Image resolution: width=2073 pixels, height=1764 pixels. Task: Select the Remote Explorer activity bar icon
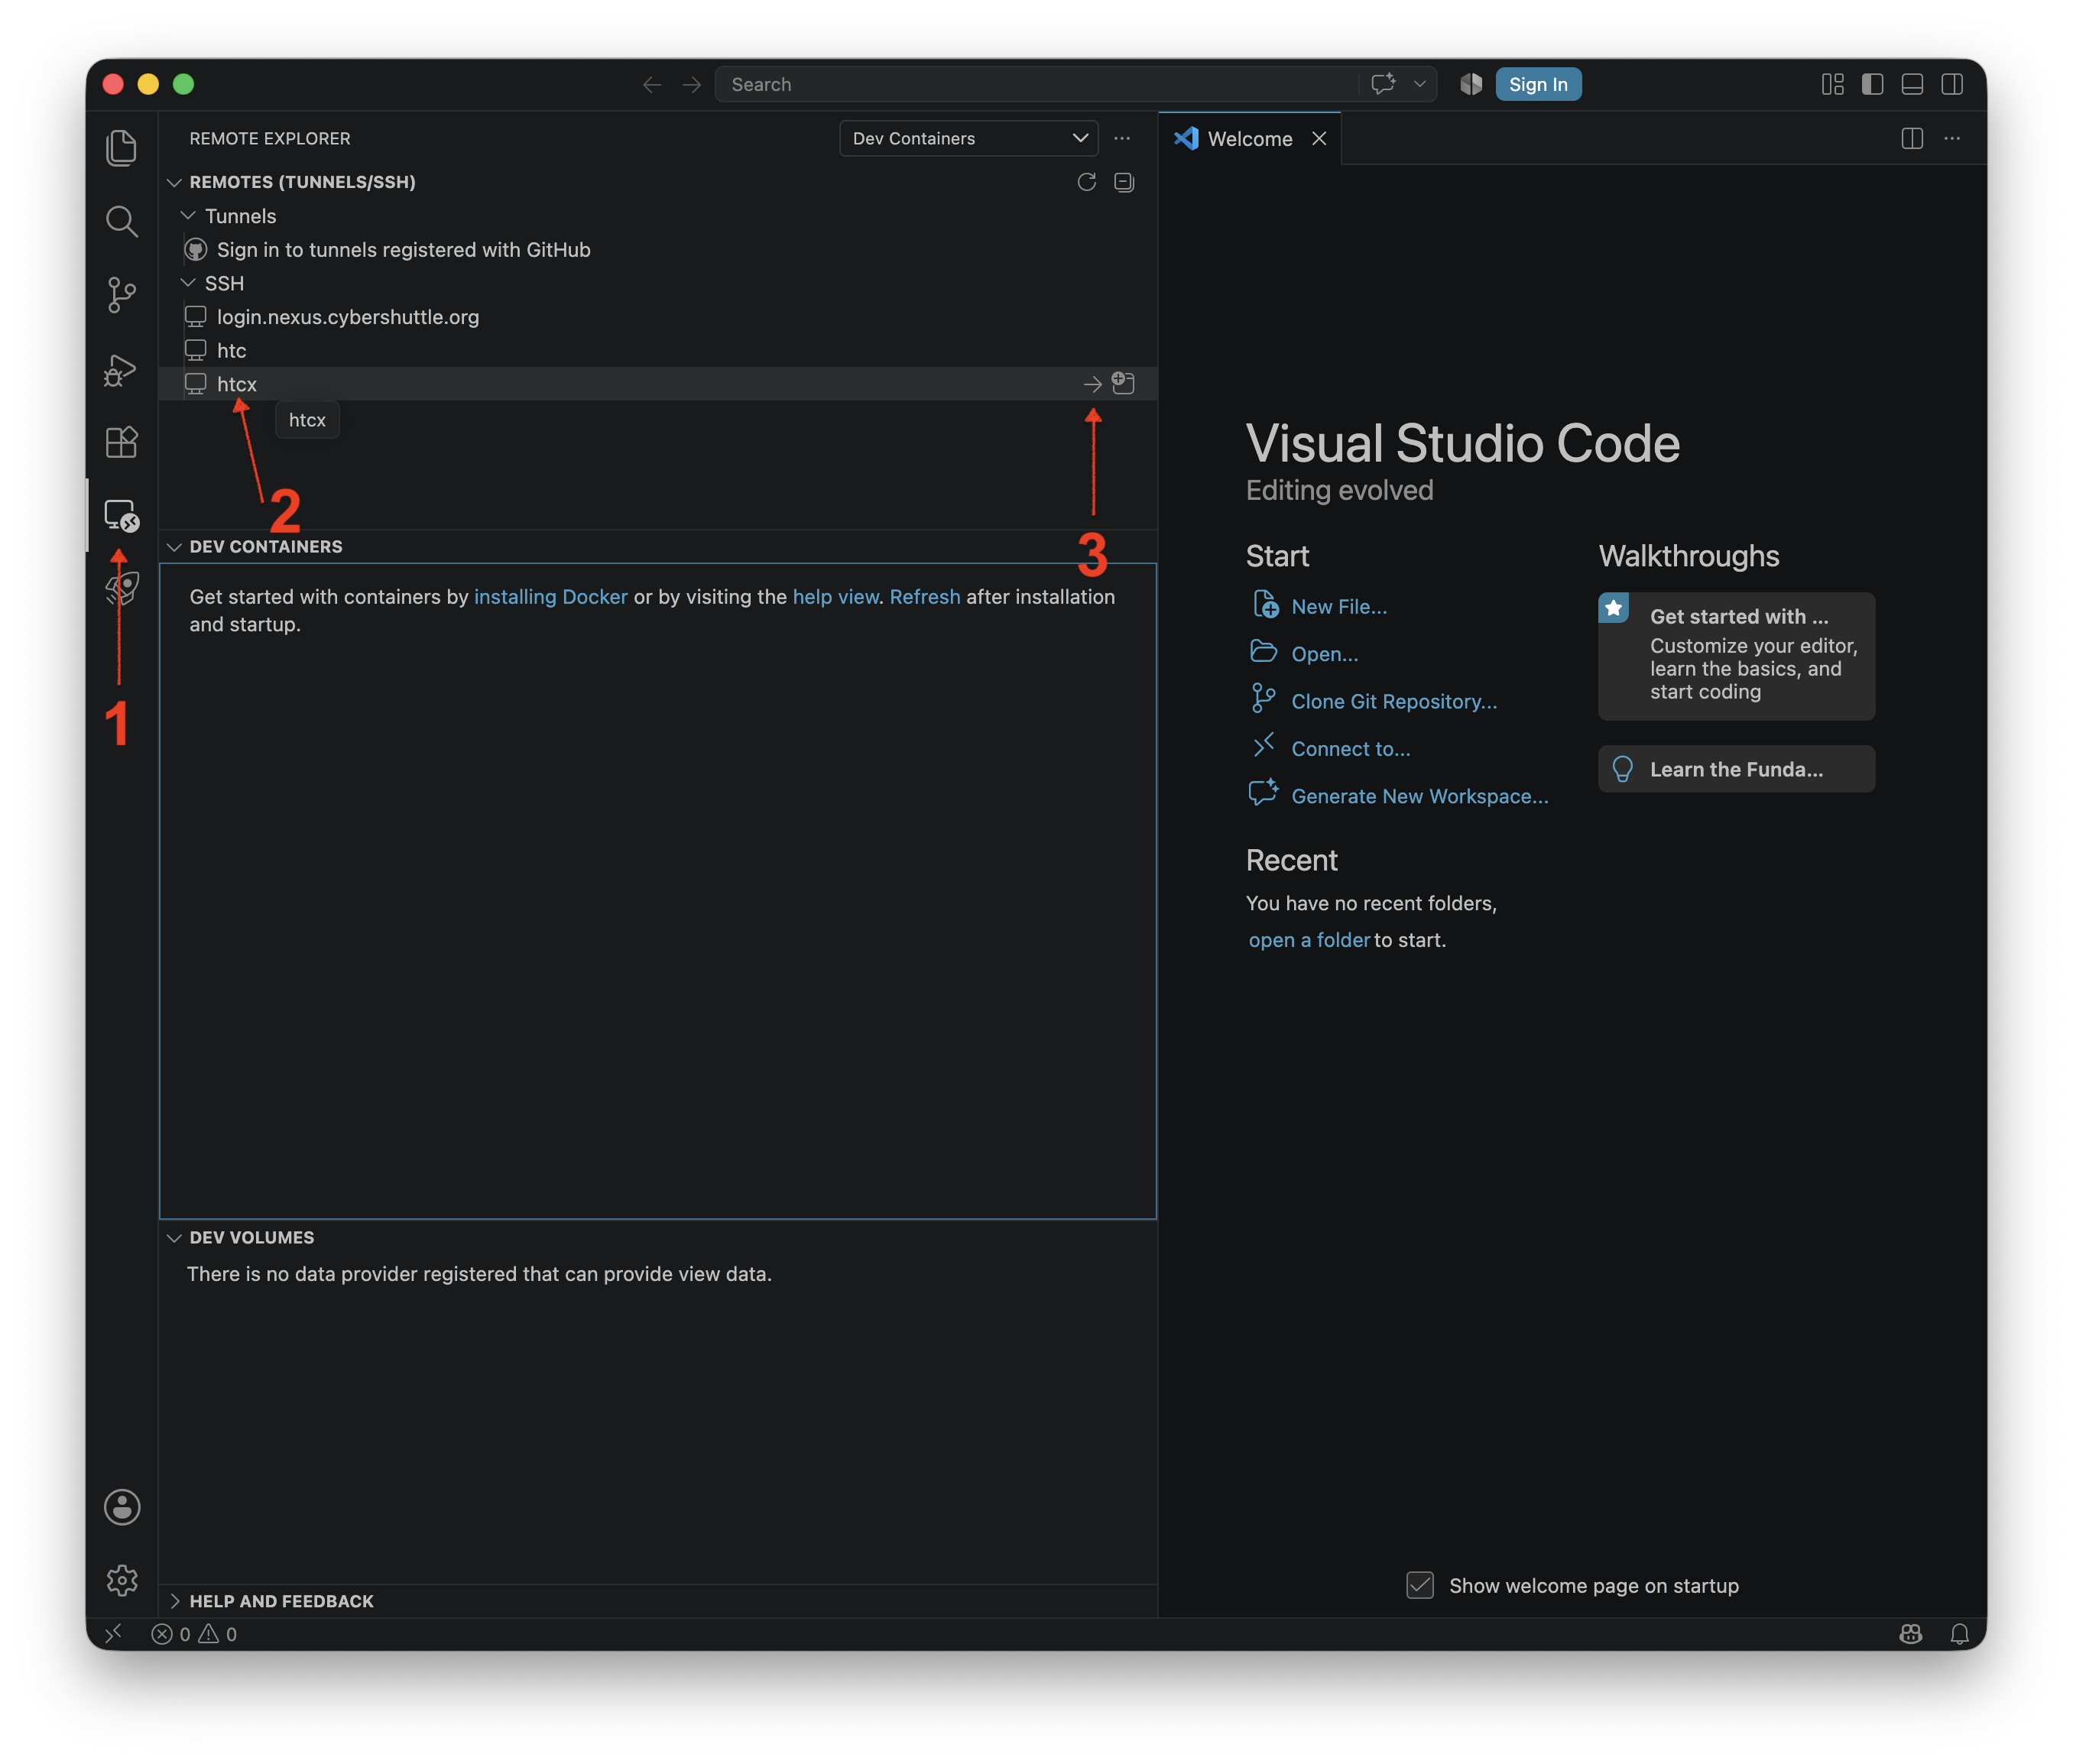121,515
